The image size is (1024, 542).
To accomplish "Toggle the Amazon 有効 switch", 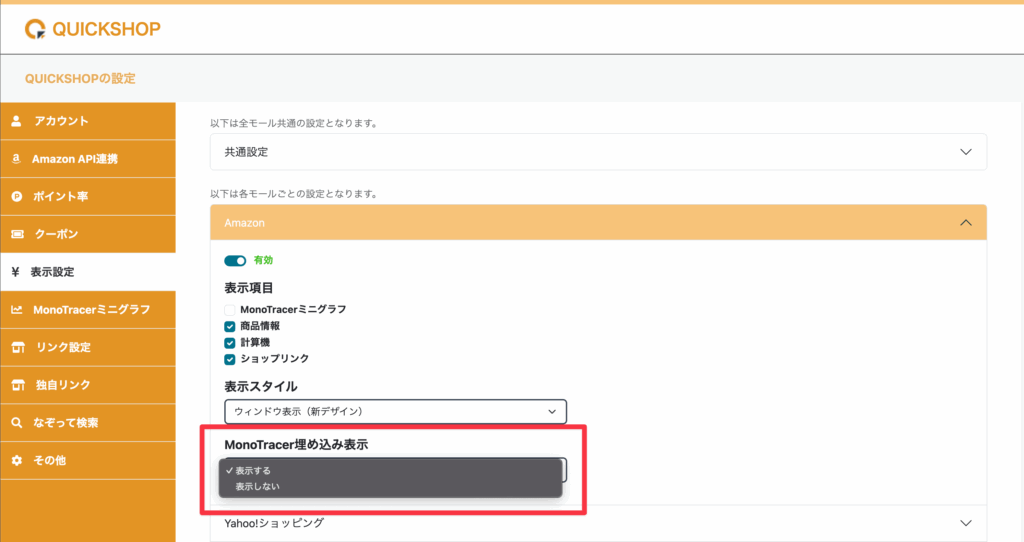I will 235,261.
